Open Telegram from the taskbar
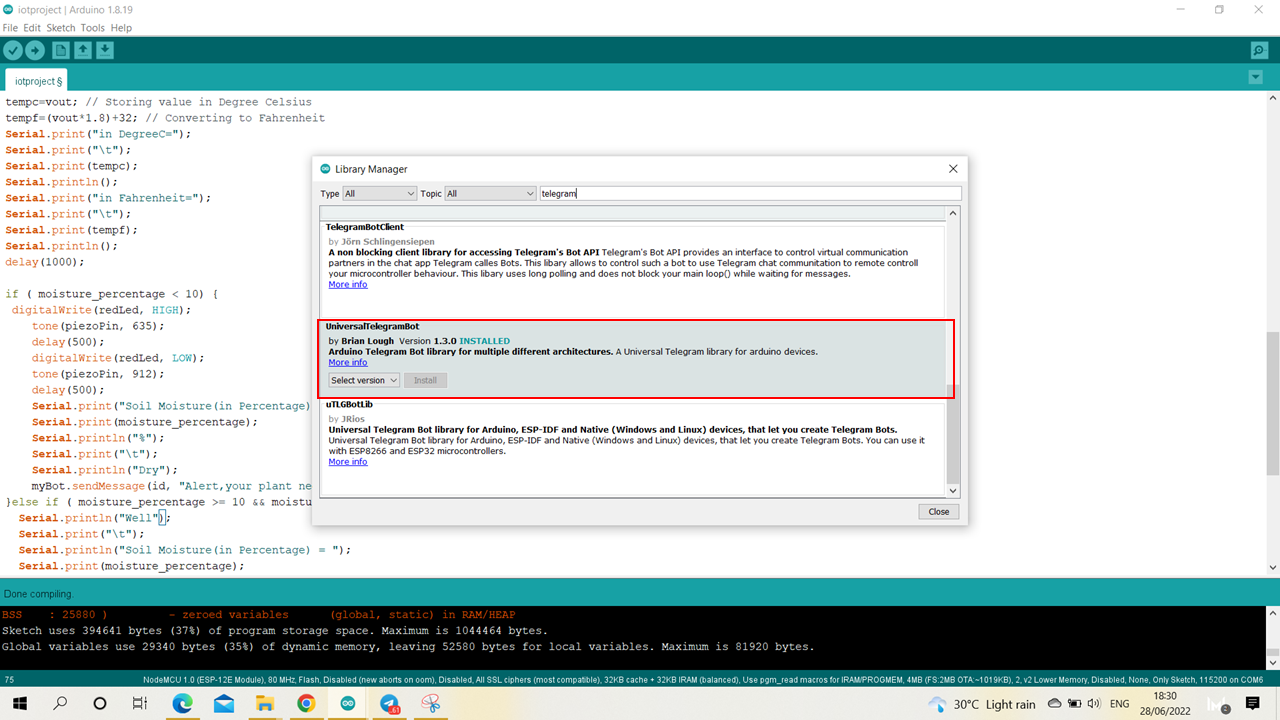The image size is (1280, 720). (390, 704)
